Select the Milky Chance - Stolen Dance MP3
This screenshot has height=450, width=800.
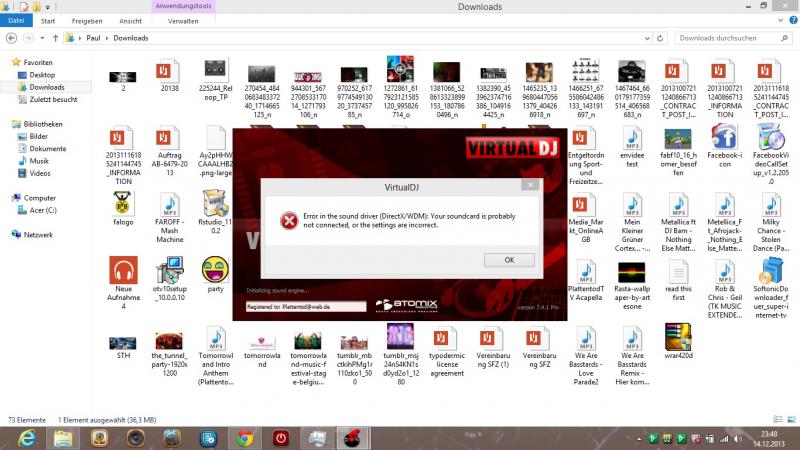pos(770,222)
